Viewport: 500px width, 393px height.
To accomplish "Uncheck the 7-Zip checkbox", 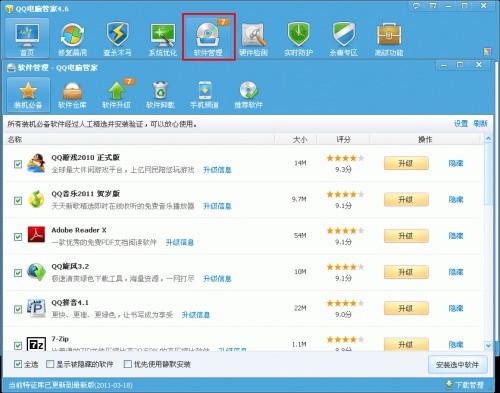I will (18, 345).
